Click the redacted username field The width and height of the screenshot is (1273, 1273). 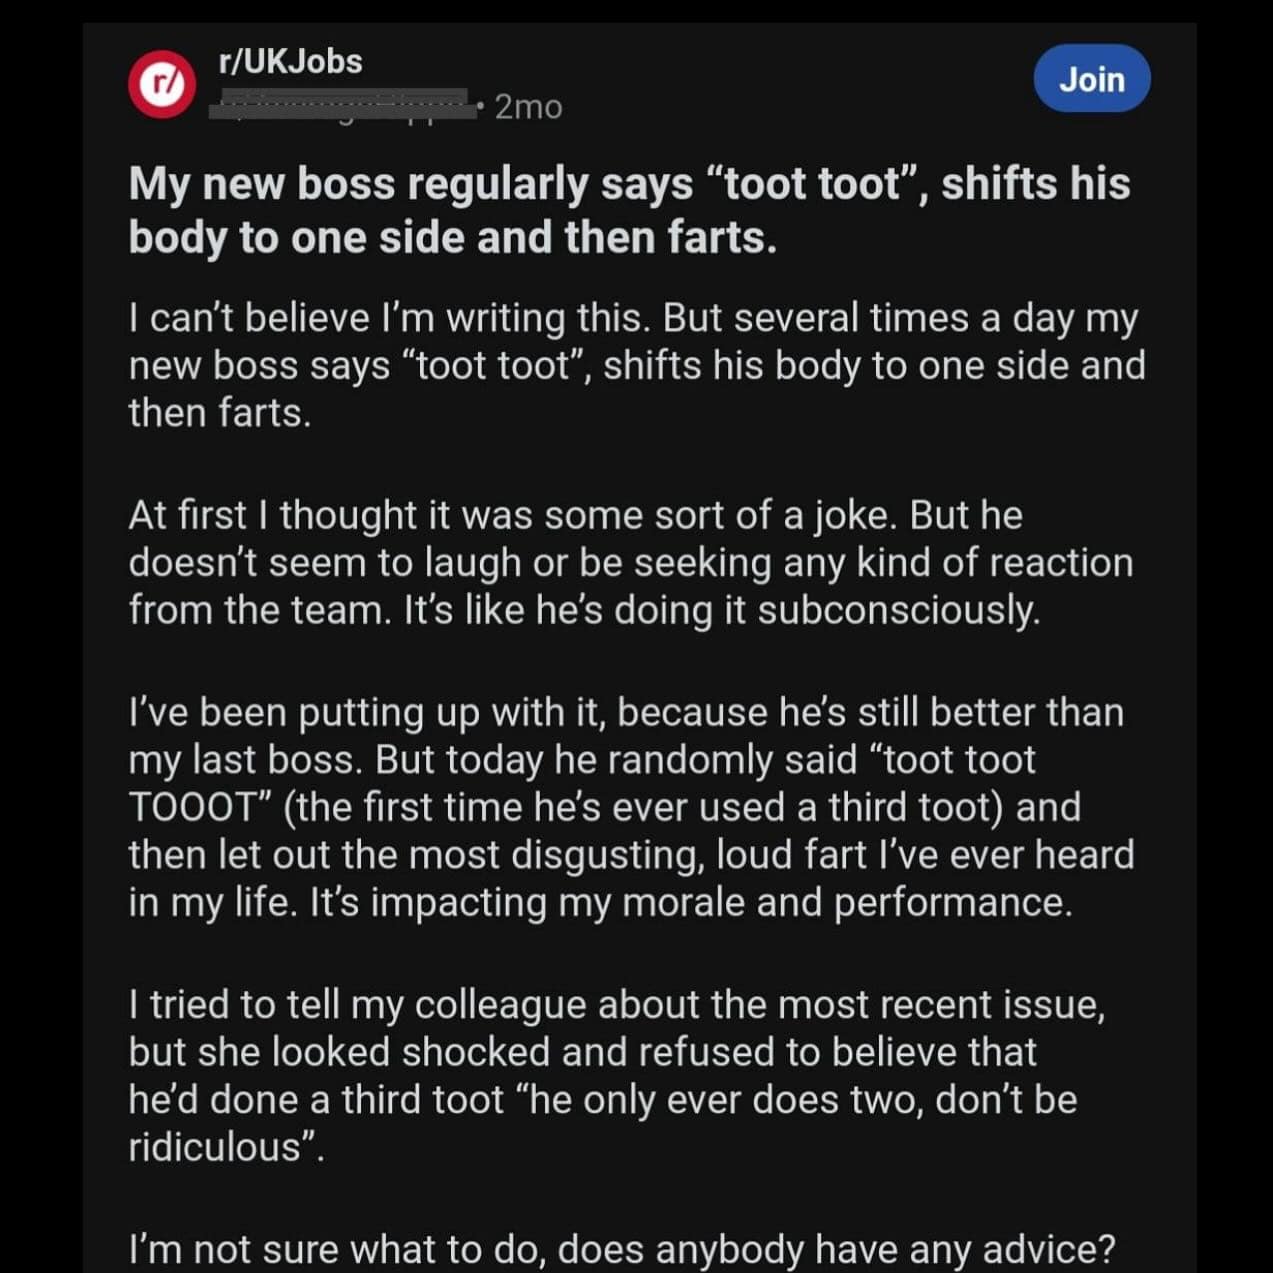click(x=340, y=103)
